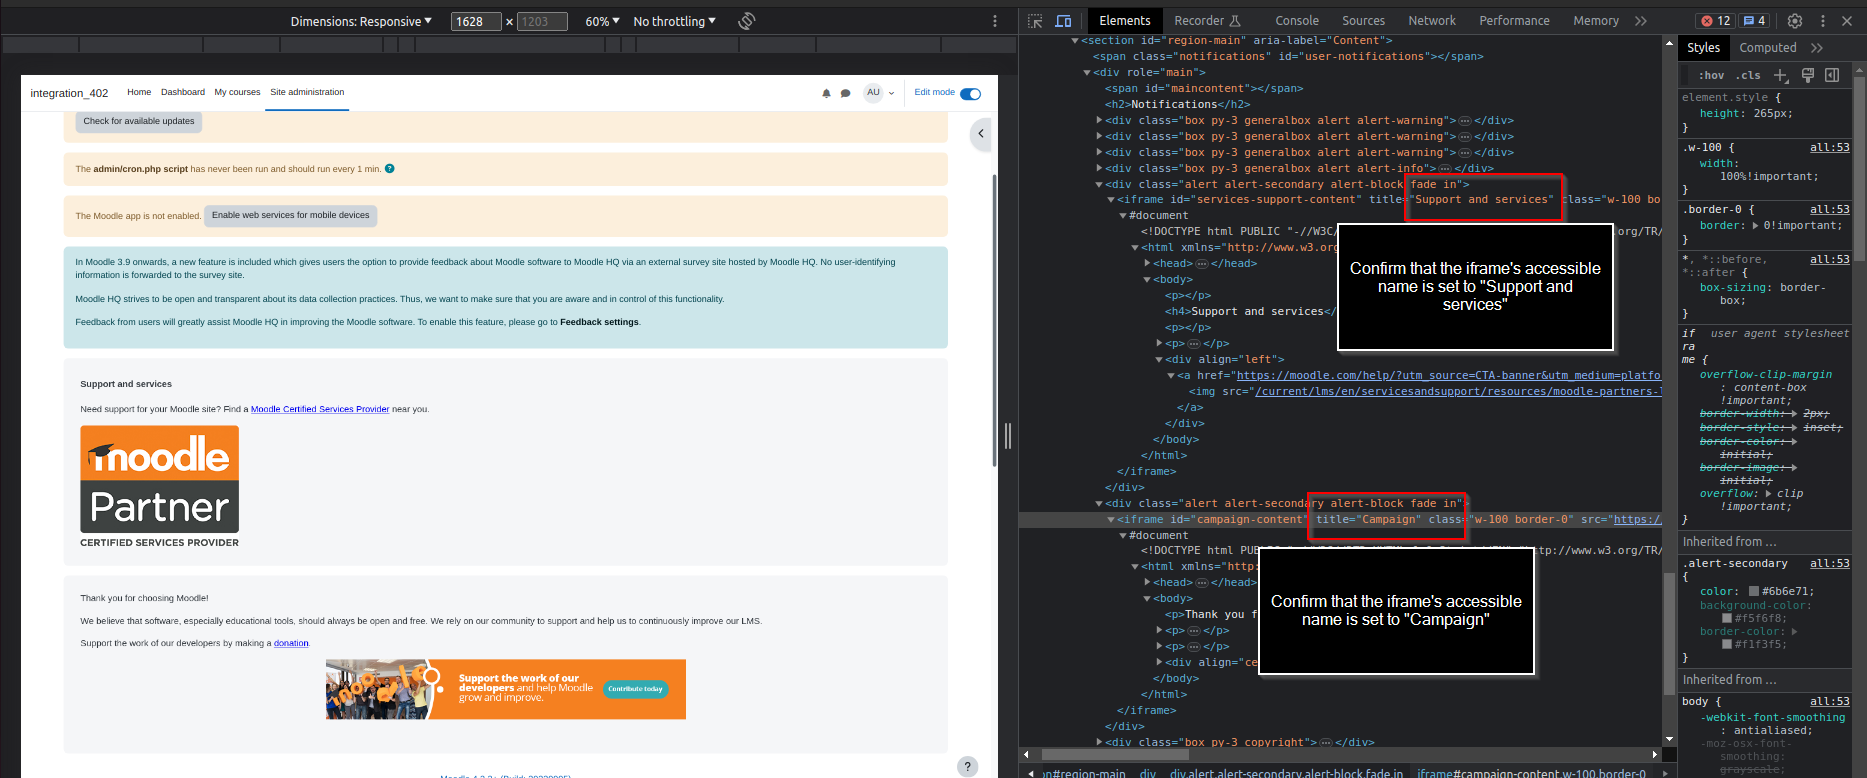Open the No throttling dropdown
Screen dimensions: 1867x778
click(x=674, y=21)
